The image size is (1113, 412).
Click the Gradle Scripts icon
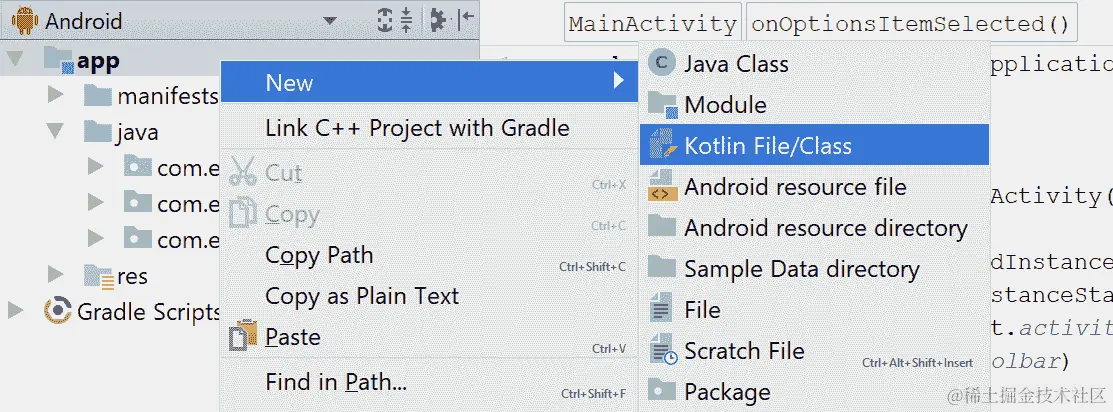[58, 311]
